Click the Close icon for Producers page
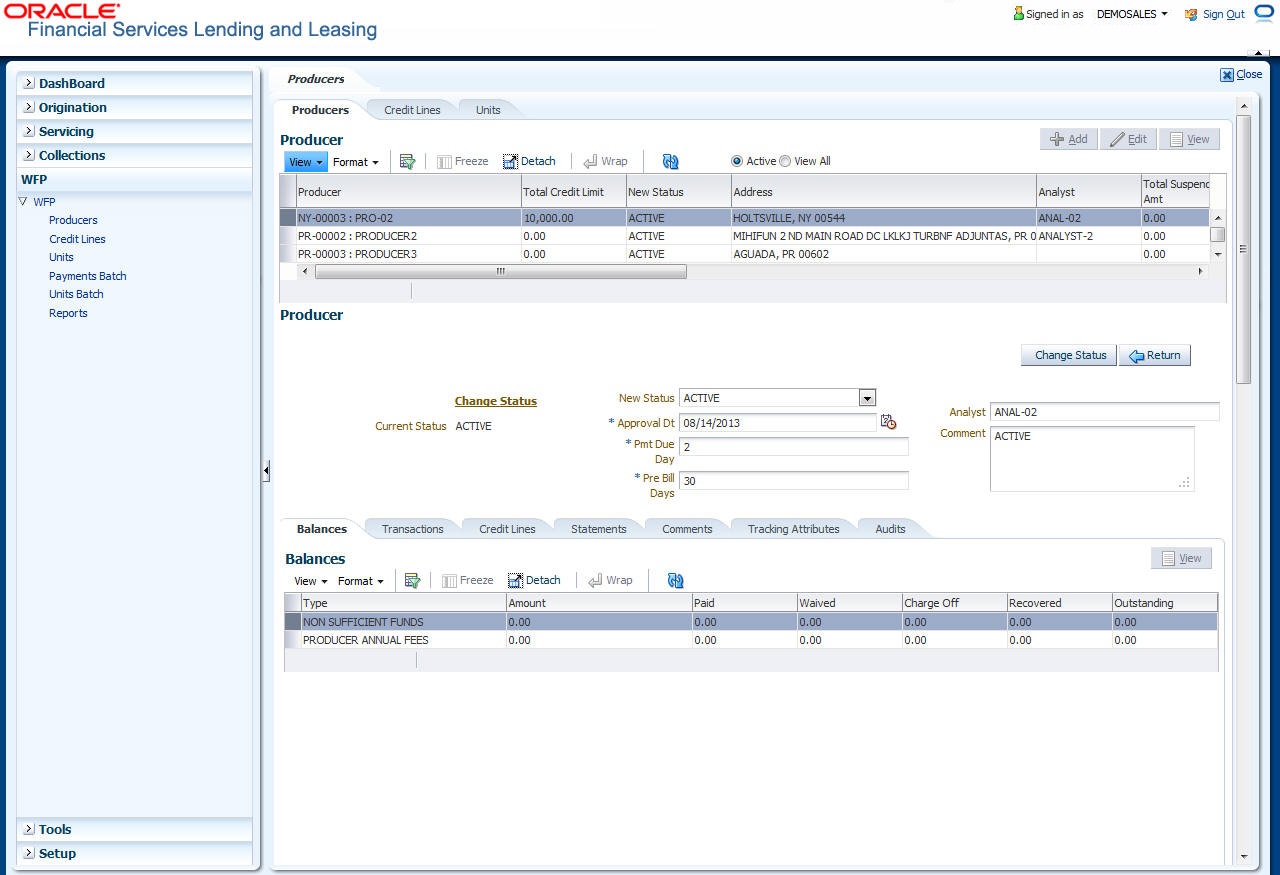 1227,75
